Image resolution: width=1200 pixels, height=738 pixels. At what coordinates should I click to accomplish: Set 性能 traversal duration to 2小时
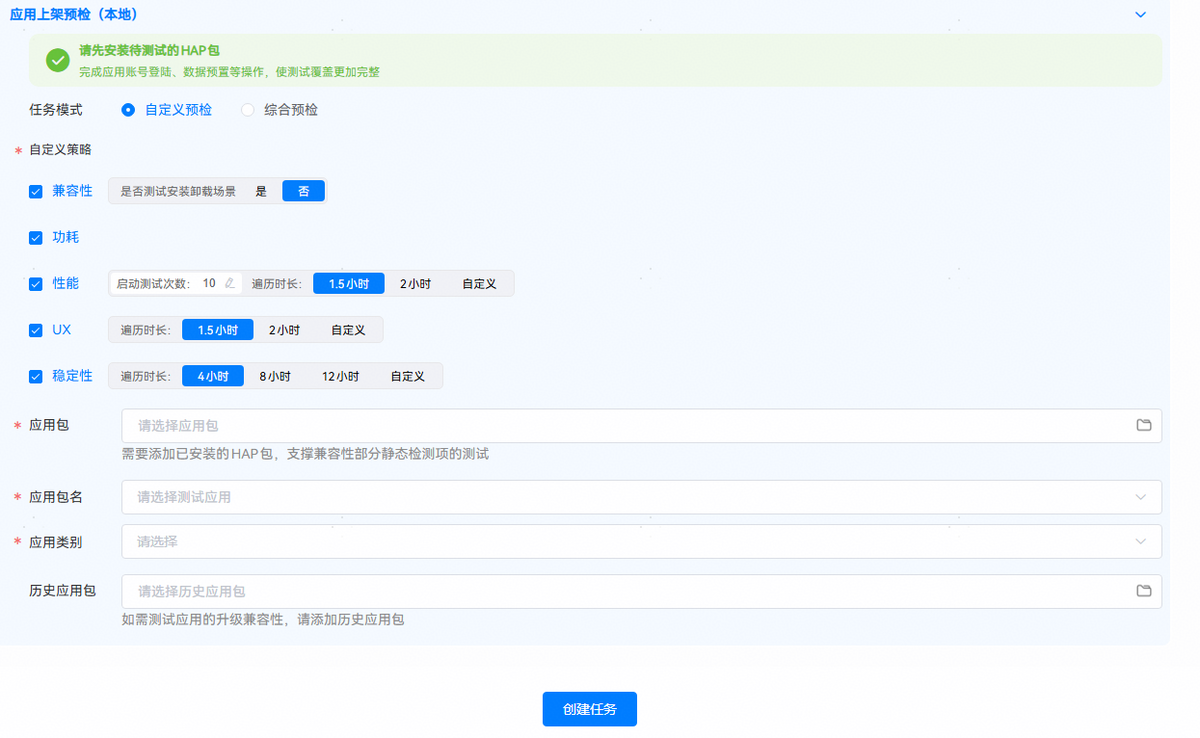click(x=415, y=284)
